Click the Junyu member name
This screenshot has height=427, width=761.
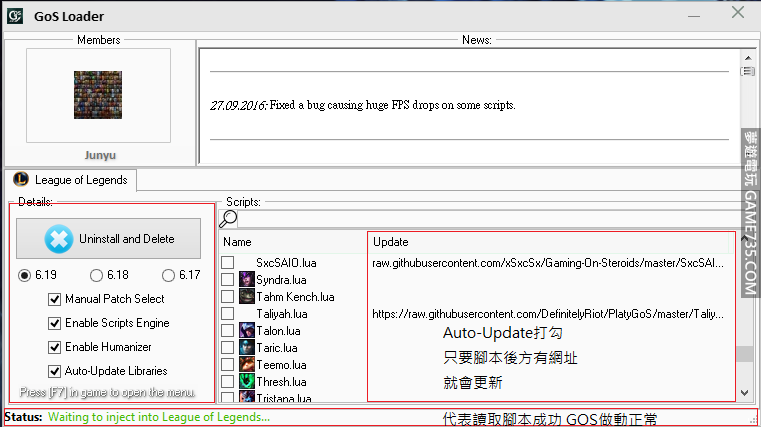click(x=100, y=155)
